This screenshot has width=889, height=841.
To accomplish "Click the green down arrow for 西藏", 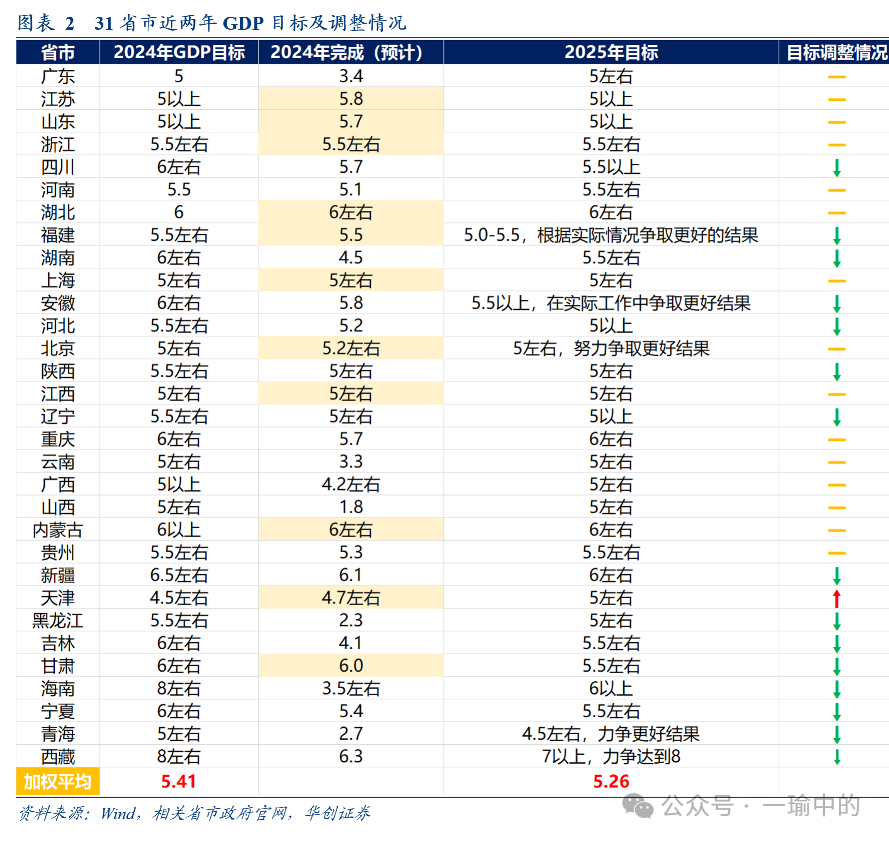I will pyautogui.click(x=837, y=757).
